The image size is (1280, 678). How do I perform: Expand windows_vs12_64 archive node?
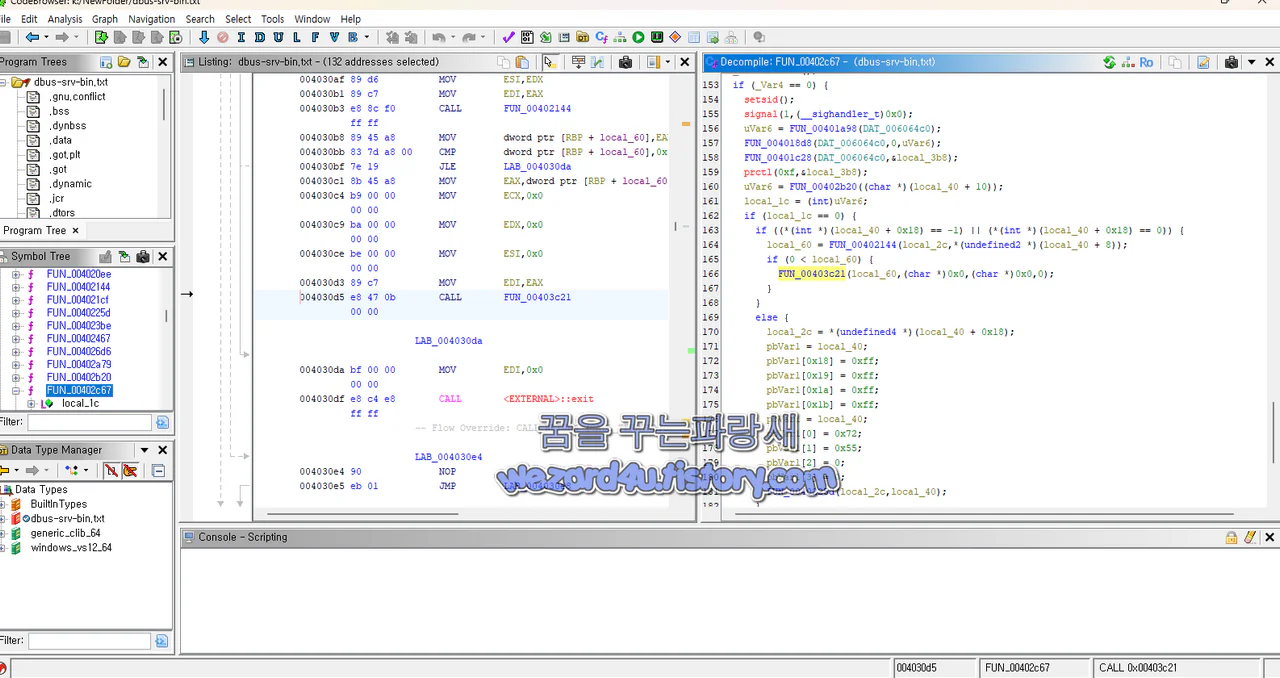(3, 548)
